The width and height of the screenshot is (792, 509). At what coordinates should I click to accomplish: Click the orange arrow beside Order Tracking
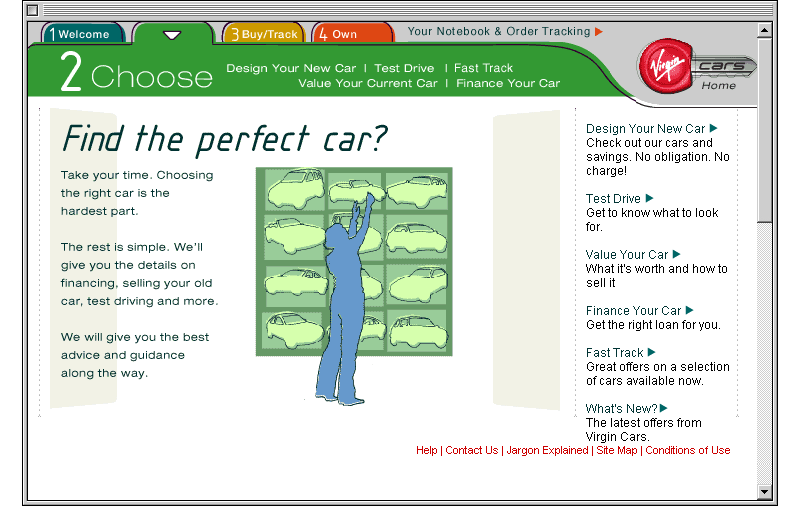pyautogui.click(x=599, y=32)
